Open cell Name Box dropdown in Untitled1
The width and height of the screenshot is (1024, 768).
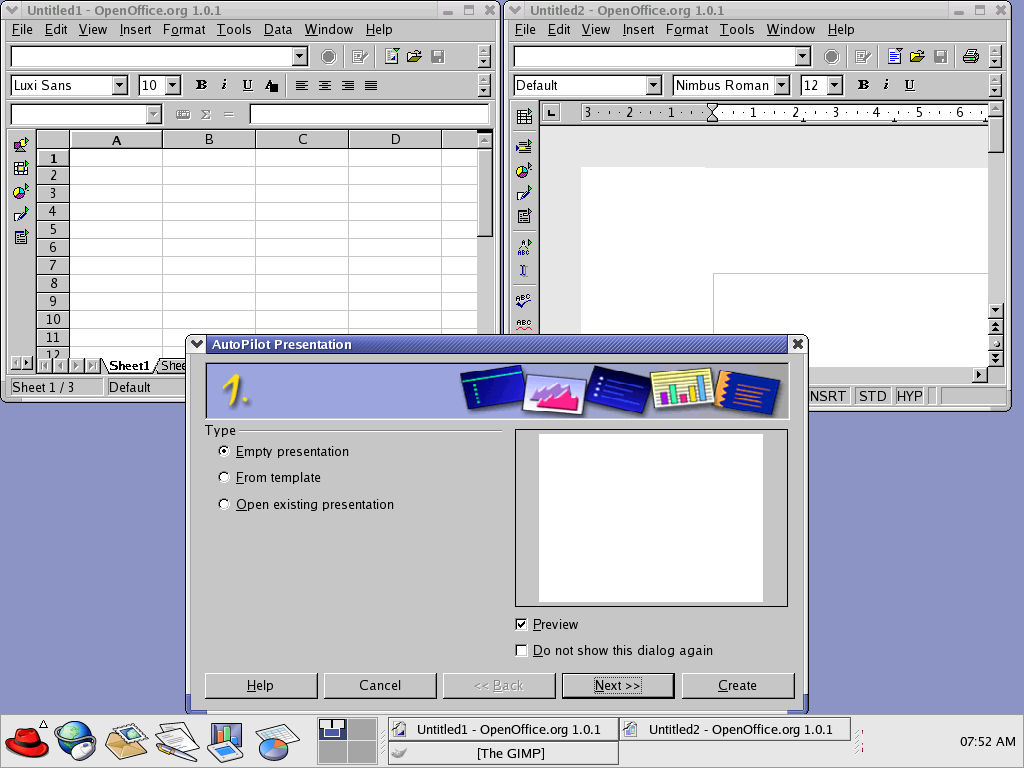153,114
